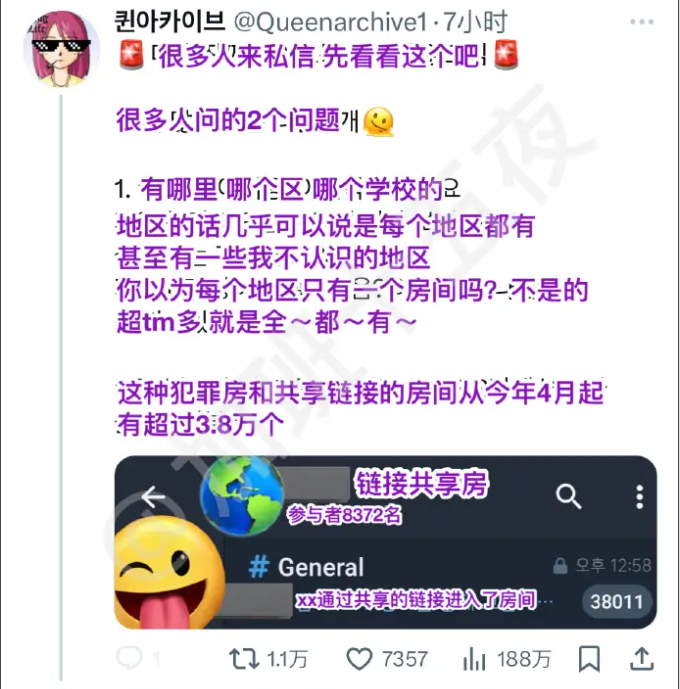Open the tweet's three-dot more menu
The width and height of the screenshot is (680, 689).
coord(642,22)
